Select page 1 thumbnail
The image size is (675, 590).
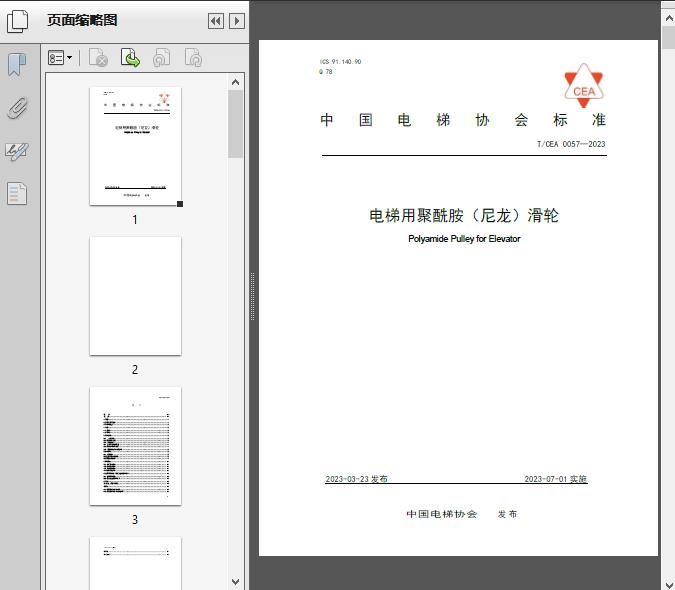tap(136, 146)
